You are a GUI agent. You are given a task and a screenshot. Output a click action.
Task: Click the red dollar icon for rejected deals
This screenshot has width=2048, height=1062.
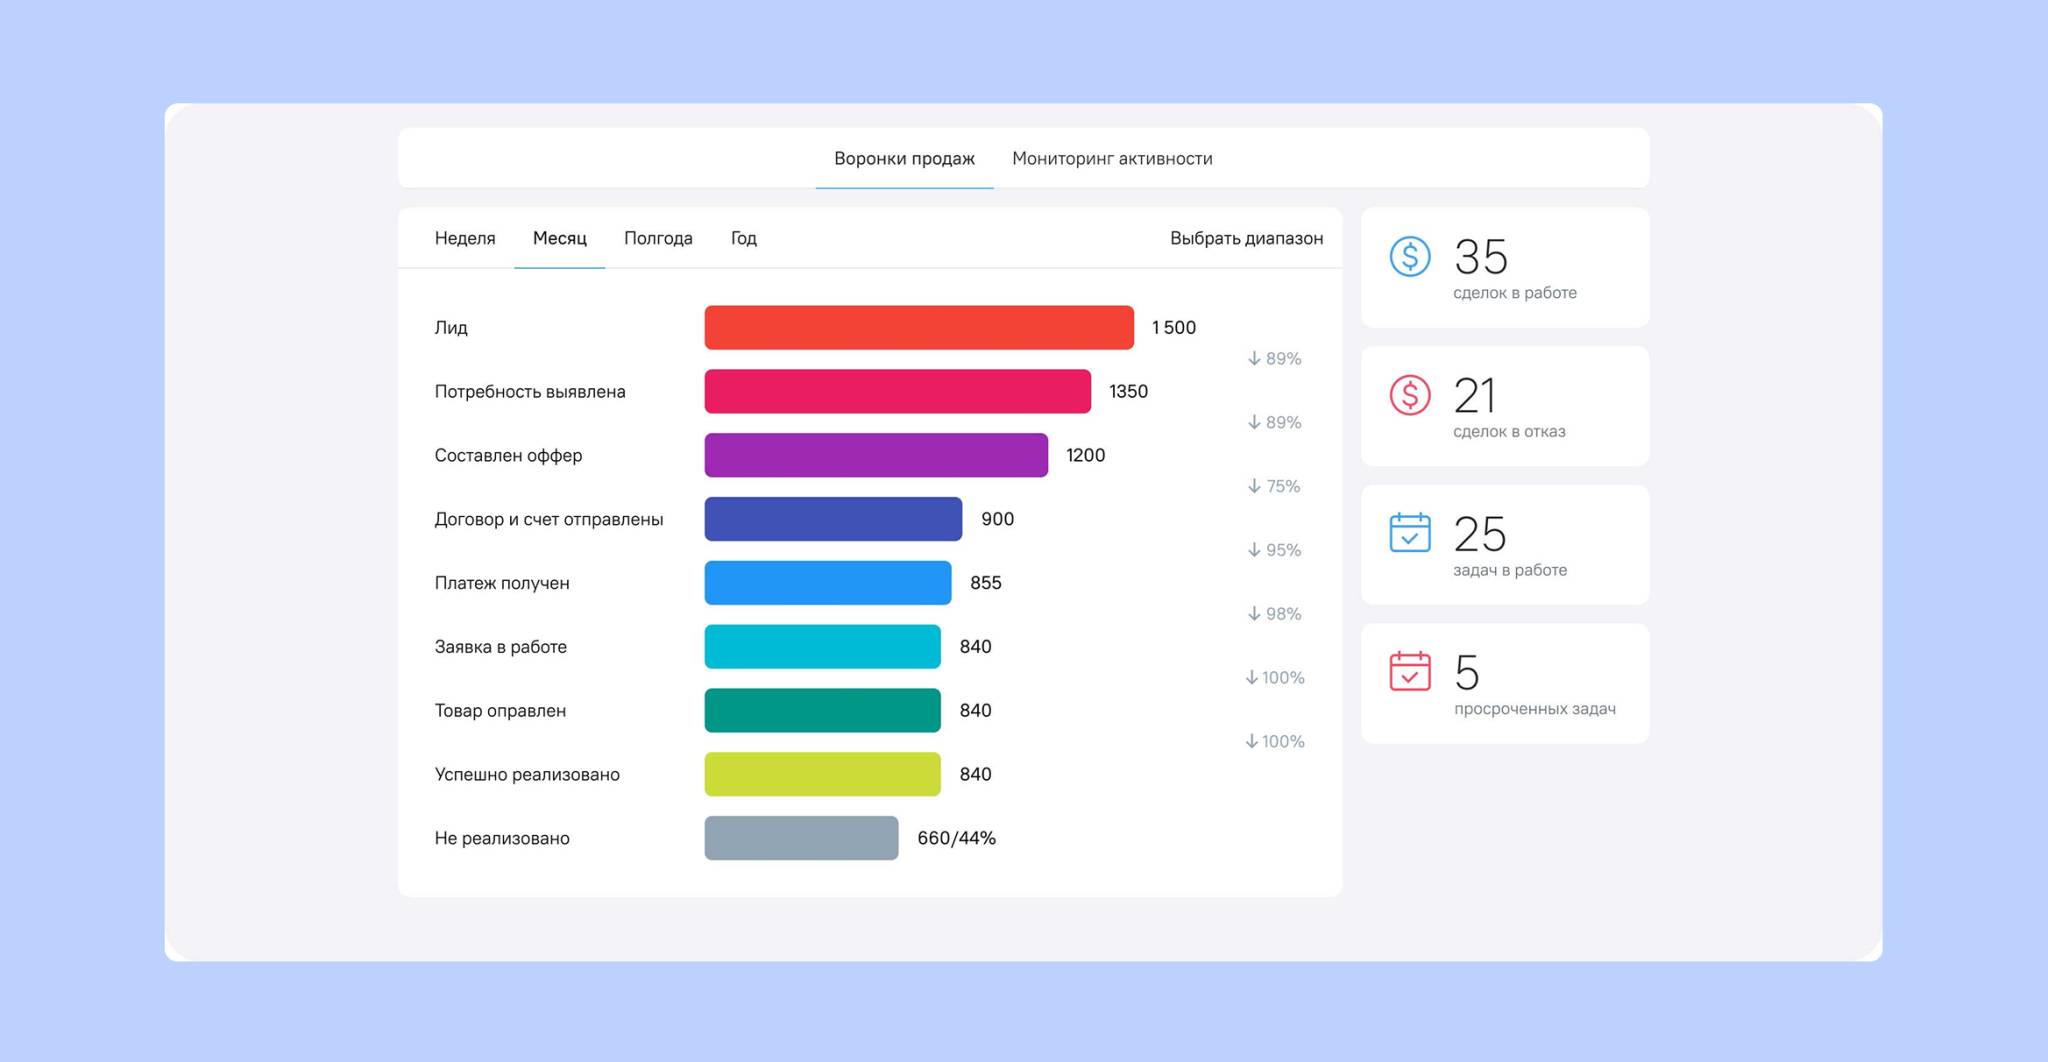point(1409,395)
